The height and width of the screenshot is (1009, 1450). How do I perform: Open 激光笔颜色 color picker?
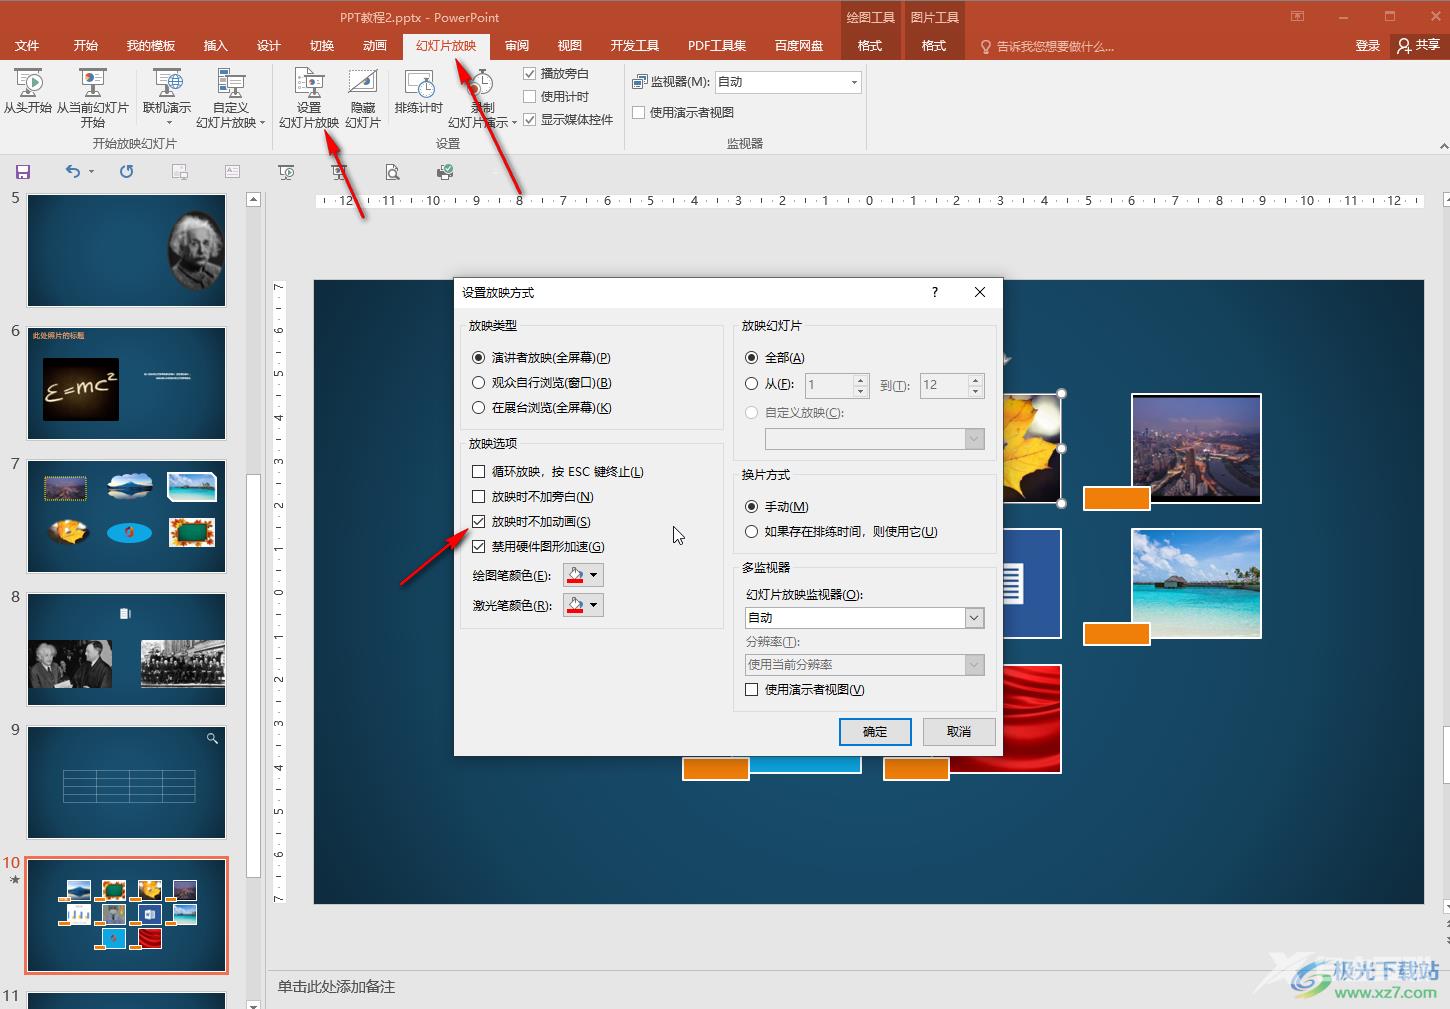(583, 605)
